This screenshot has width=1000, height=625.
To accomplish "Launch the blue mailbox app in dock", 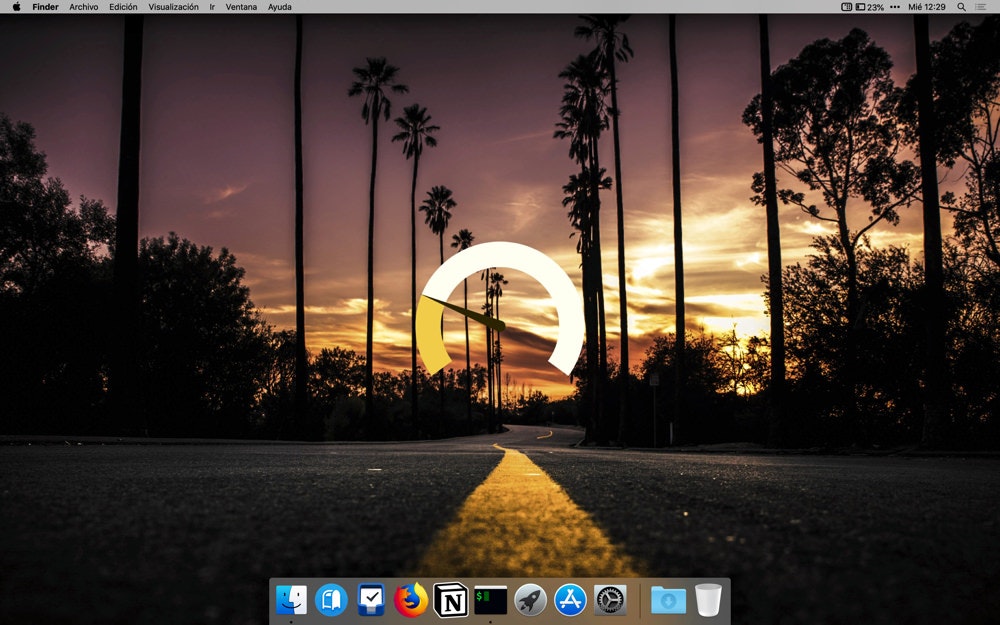I will 331,600.
